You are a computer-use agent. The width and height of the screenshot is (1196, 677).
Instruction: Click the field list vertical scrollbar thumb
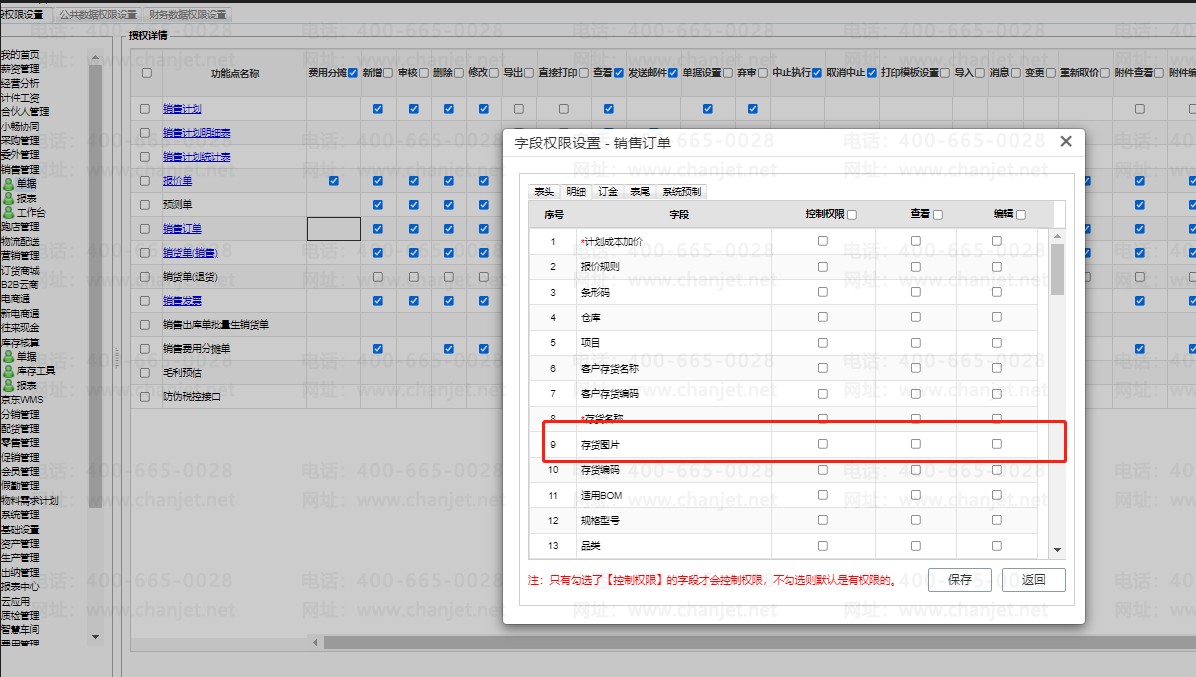point(1057,269)
